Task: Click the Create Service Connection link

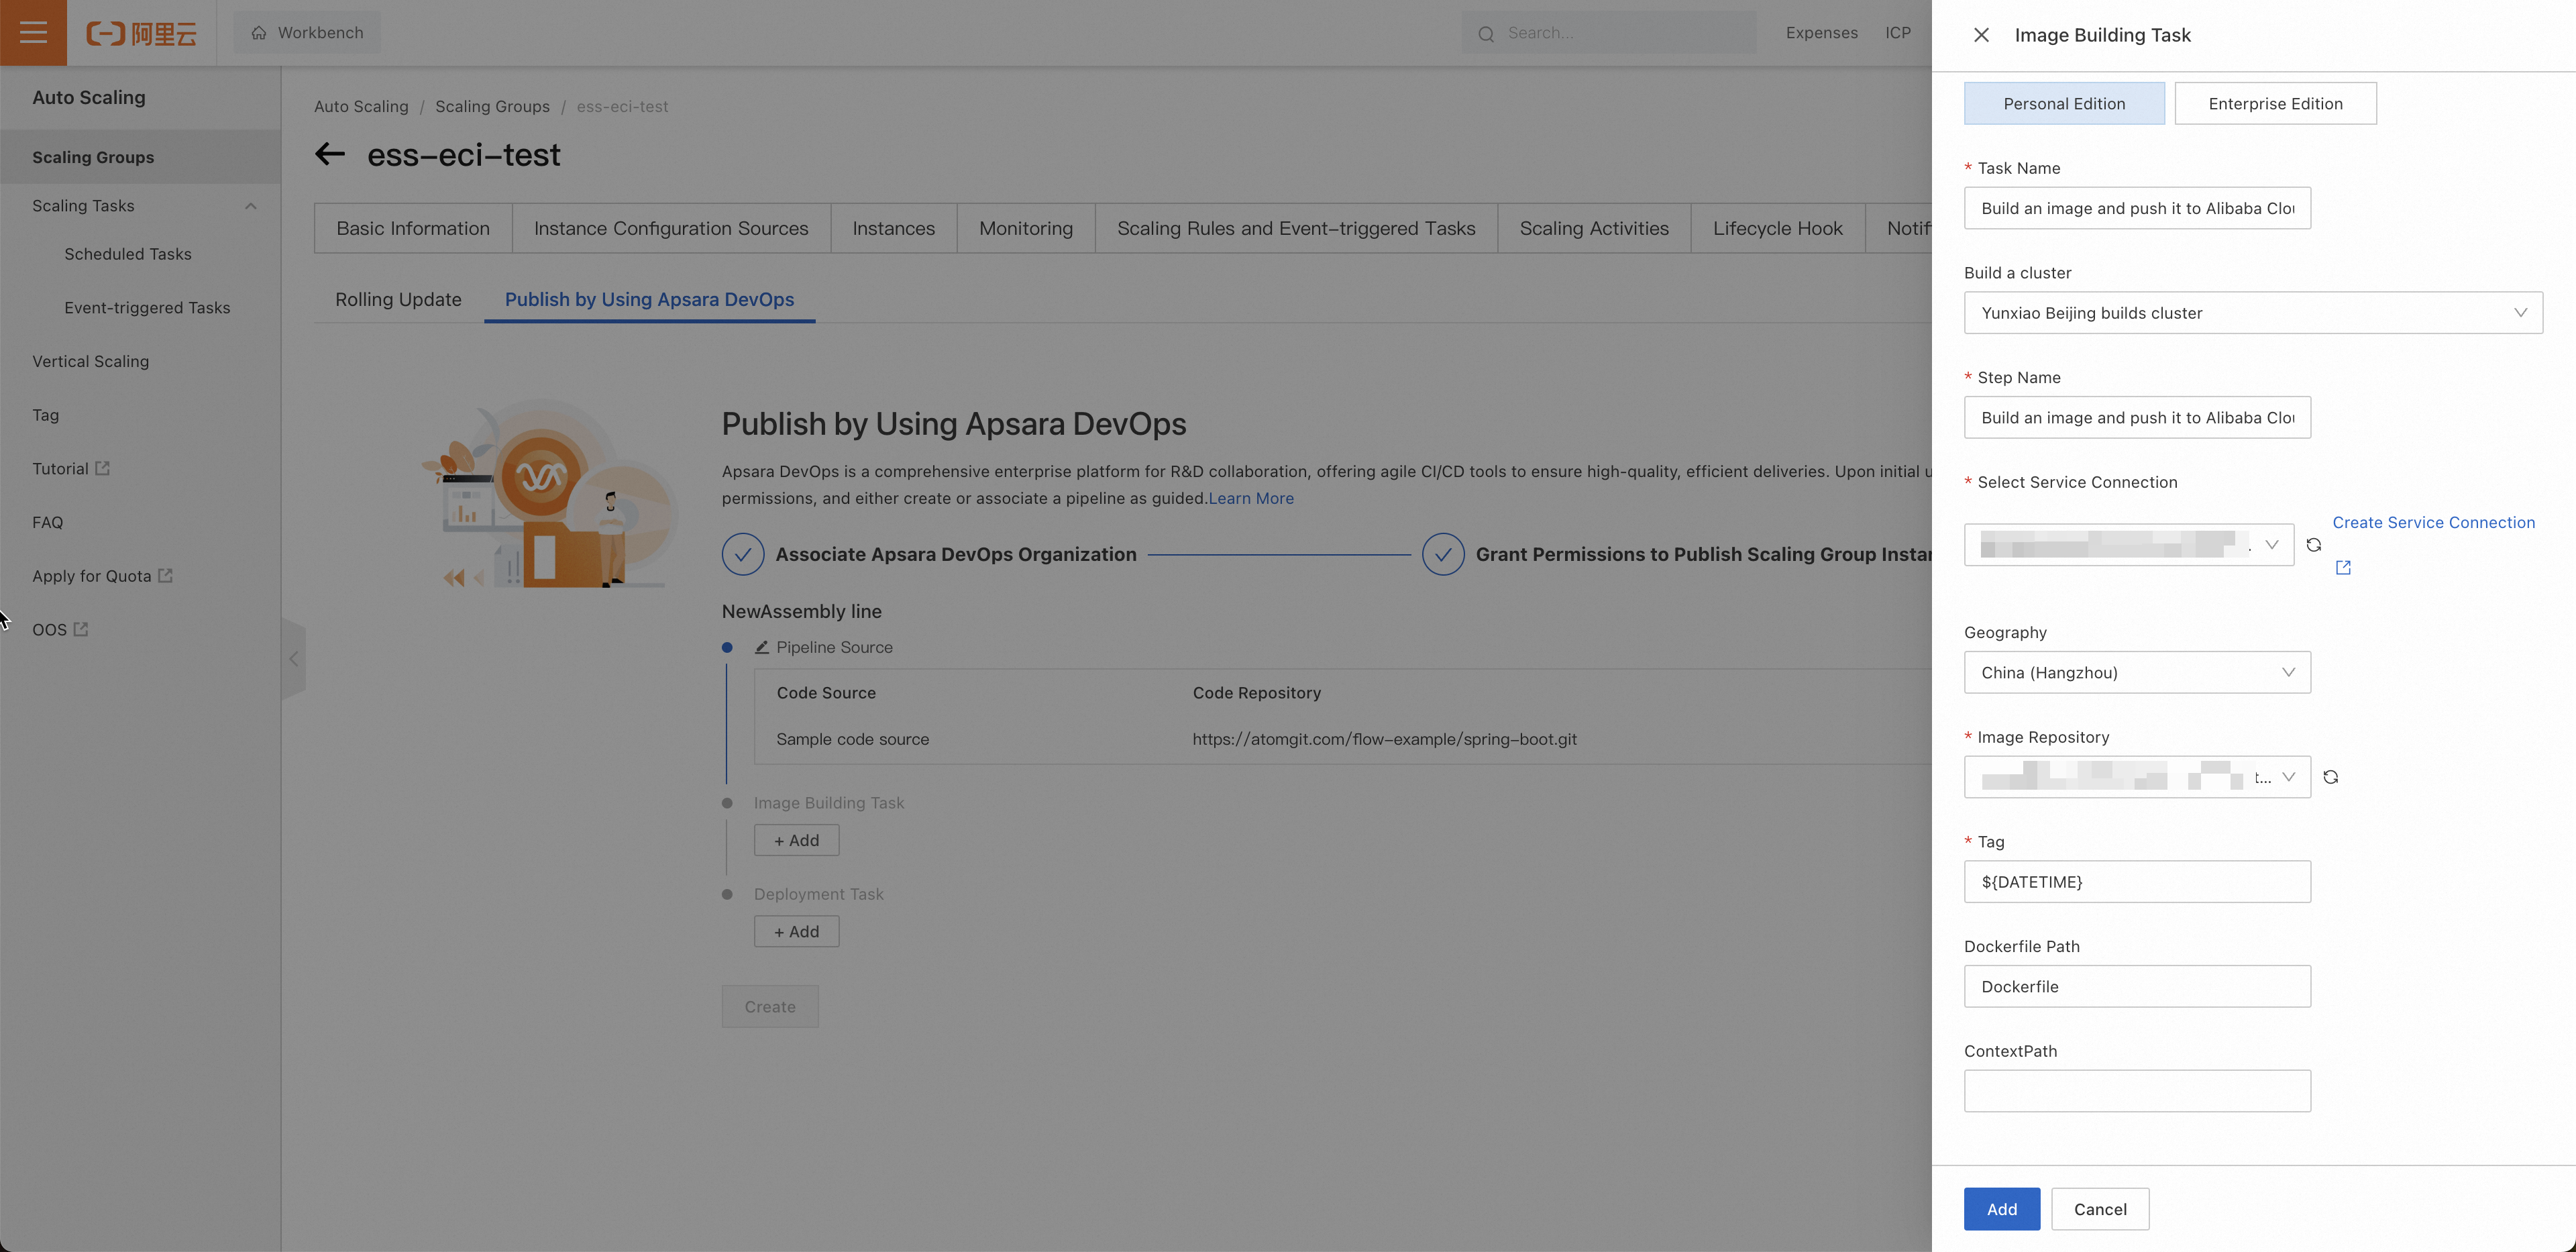Action: [x=2433, y=522]
